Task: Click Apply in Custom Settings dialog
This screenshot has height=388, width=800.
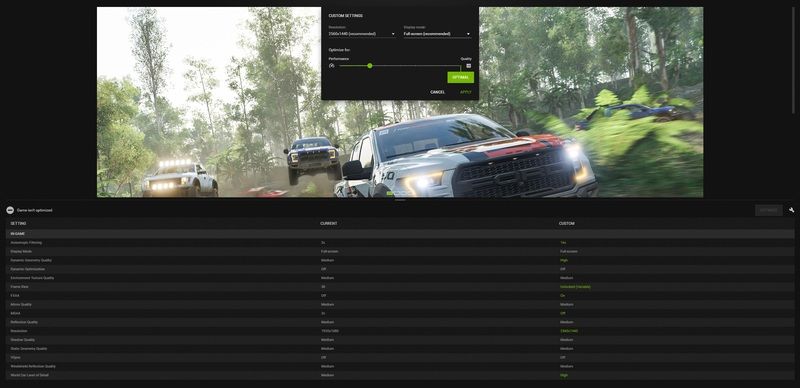Action: click(x=465, y=92)
